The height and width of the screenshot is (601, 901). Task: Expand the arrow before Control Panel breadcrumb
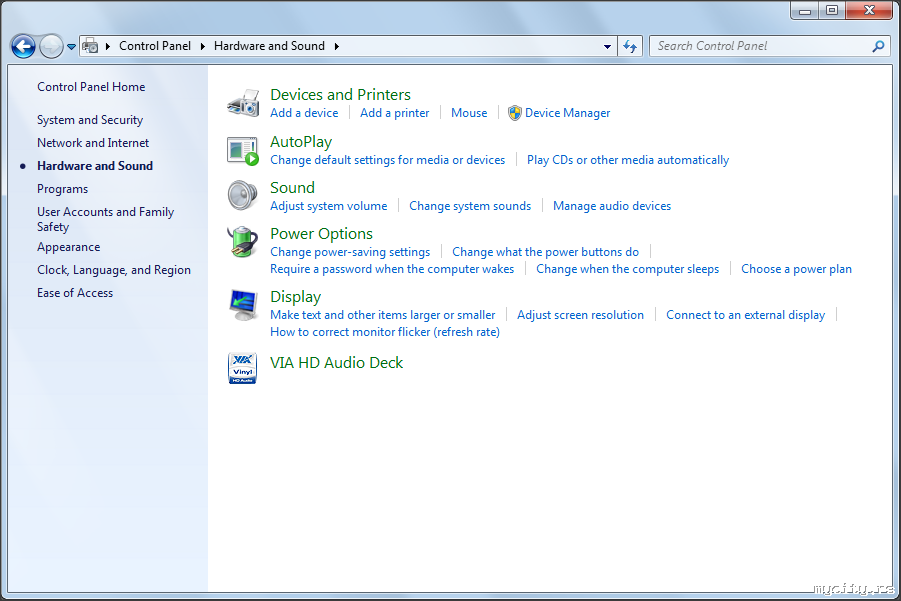pyautogui.click(x=107, y=46)
